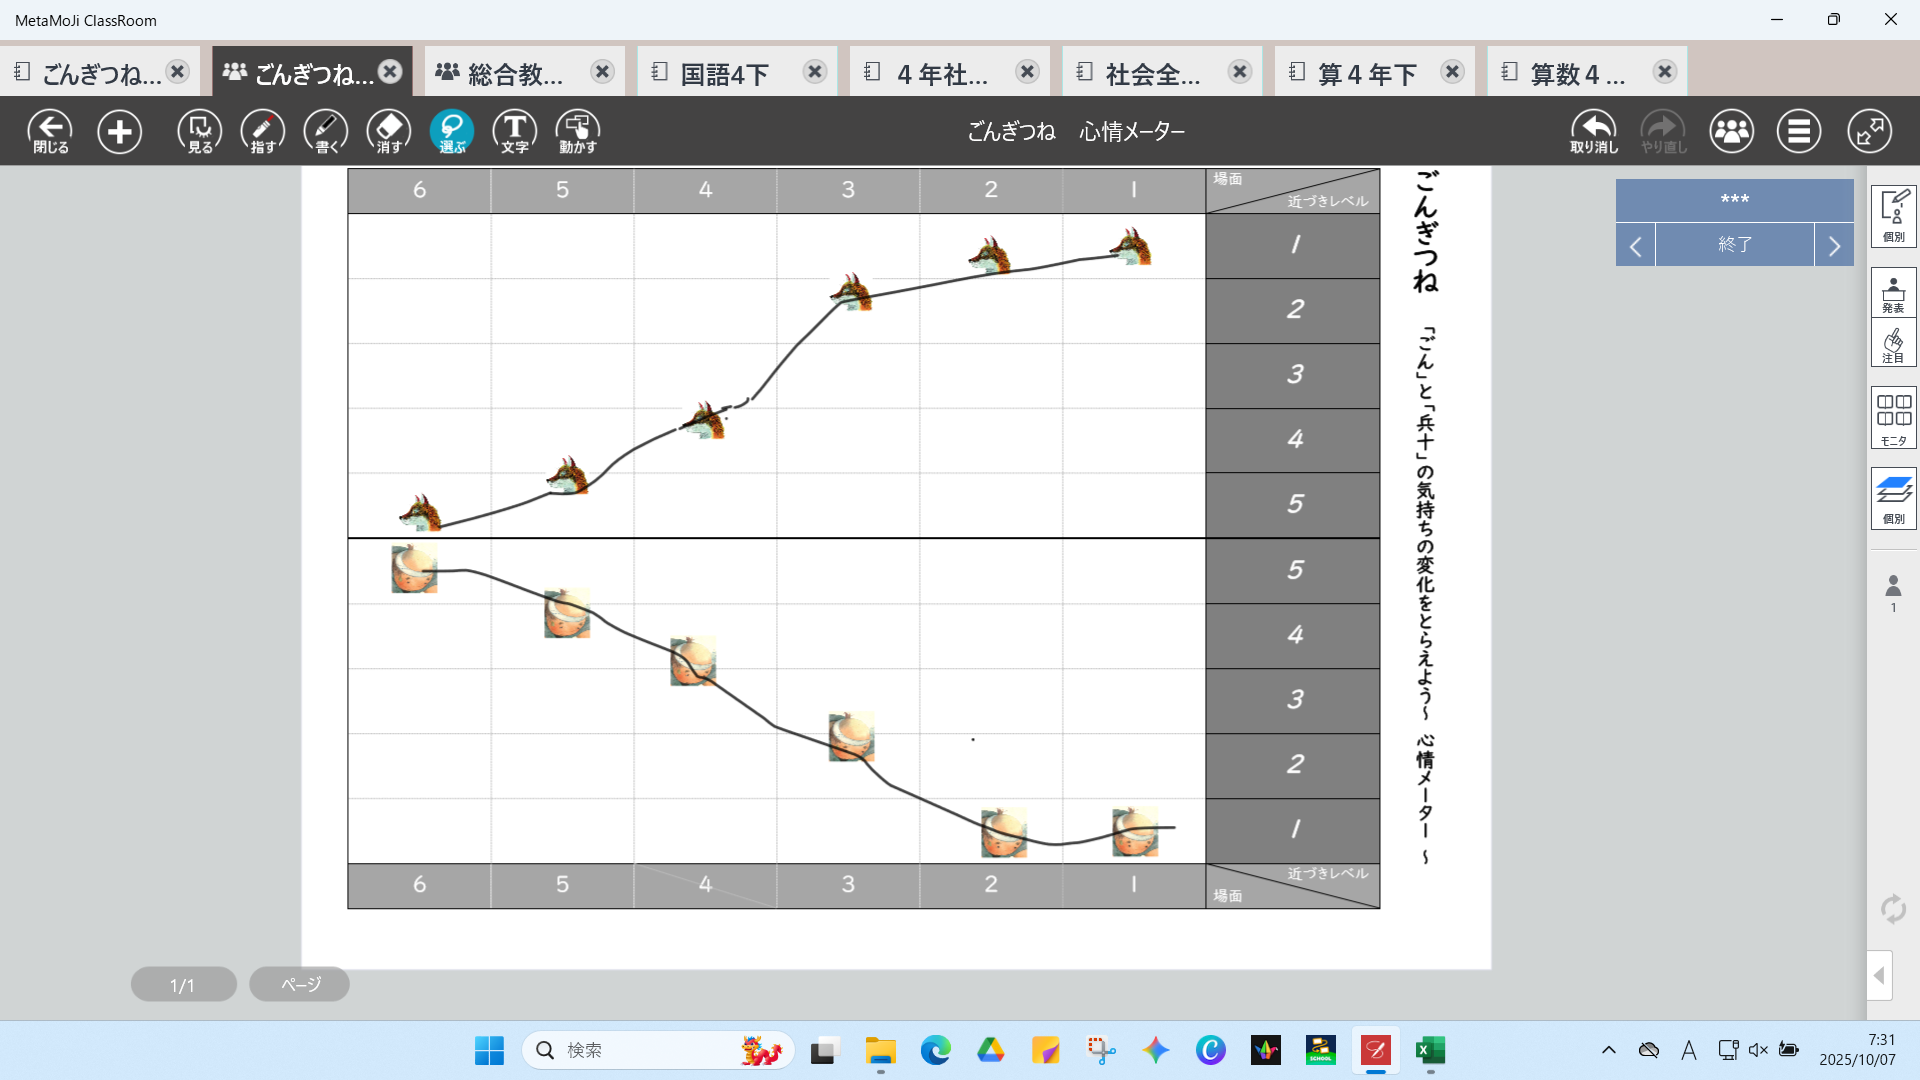Select the 消す eraser tool
Viewport: 1920px width, 1080px height.
click(x=389, y=131)
